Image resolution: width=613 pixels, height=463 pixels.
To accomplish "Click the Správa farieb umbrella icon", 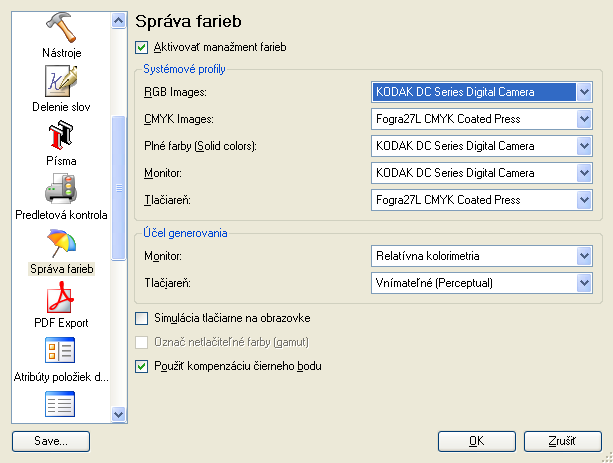I will click(x=61, y=243).
